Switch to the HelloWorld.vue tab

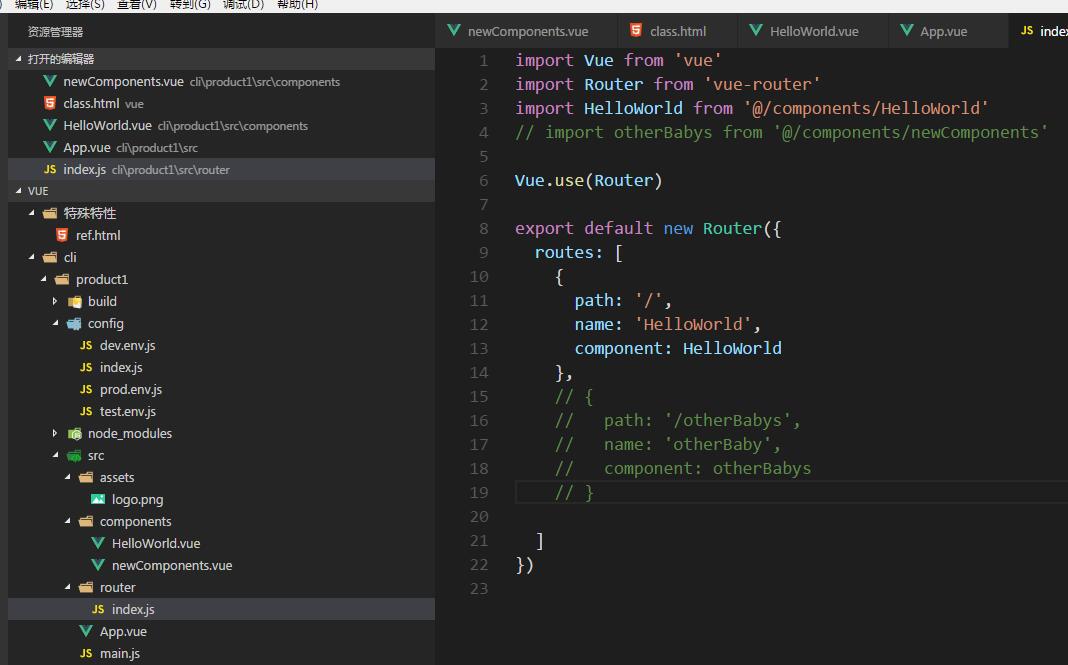(x=813, y=31)
